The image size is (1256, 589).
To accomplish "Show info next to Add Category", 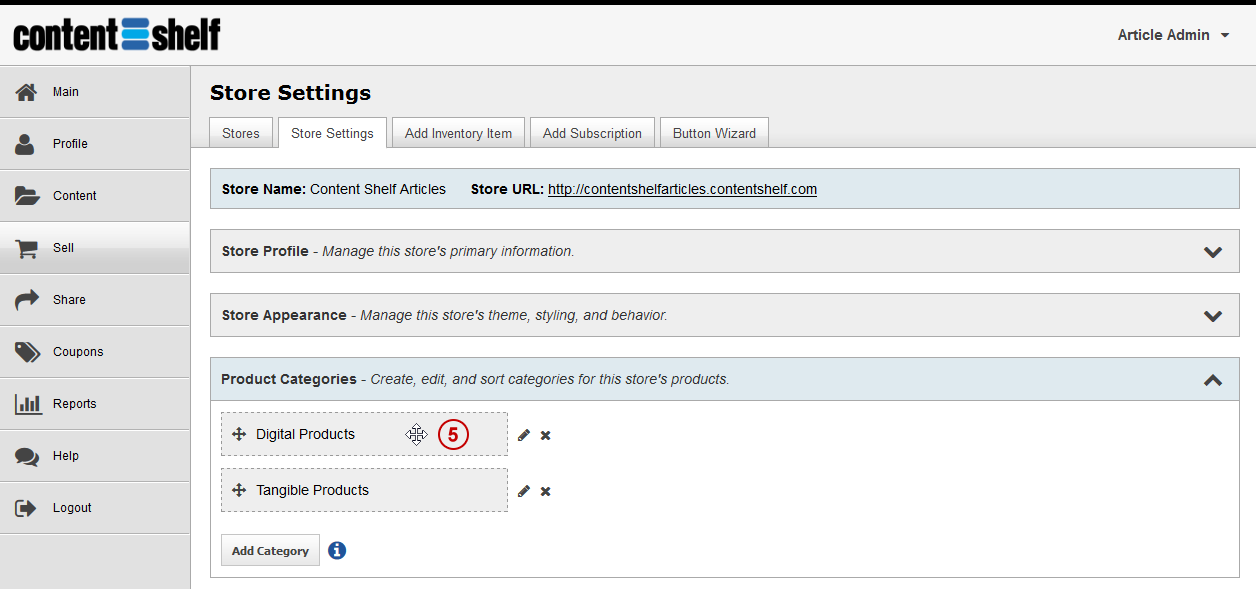I will [337, 550].
